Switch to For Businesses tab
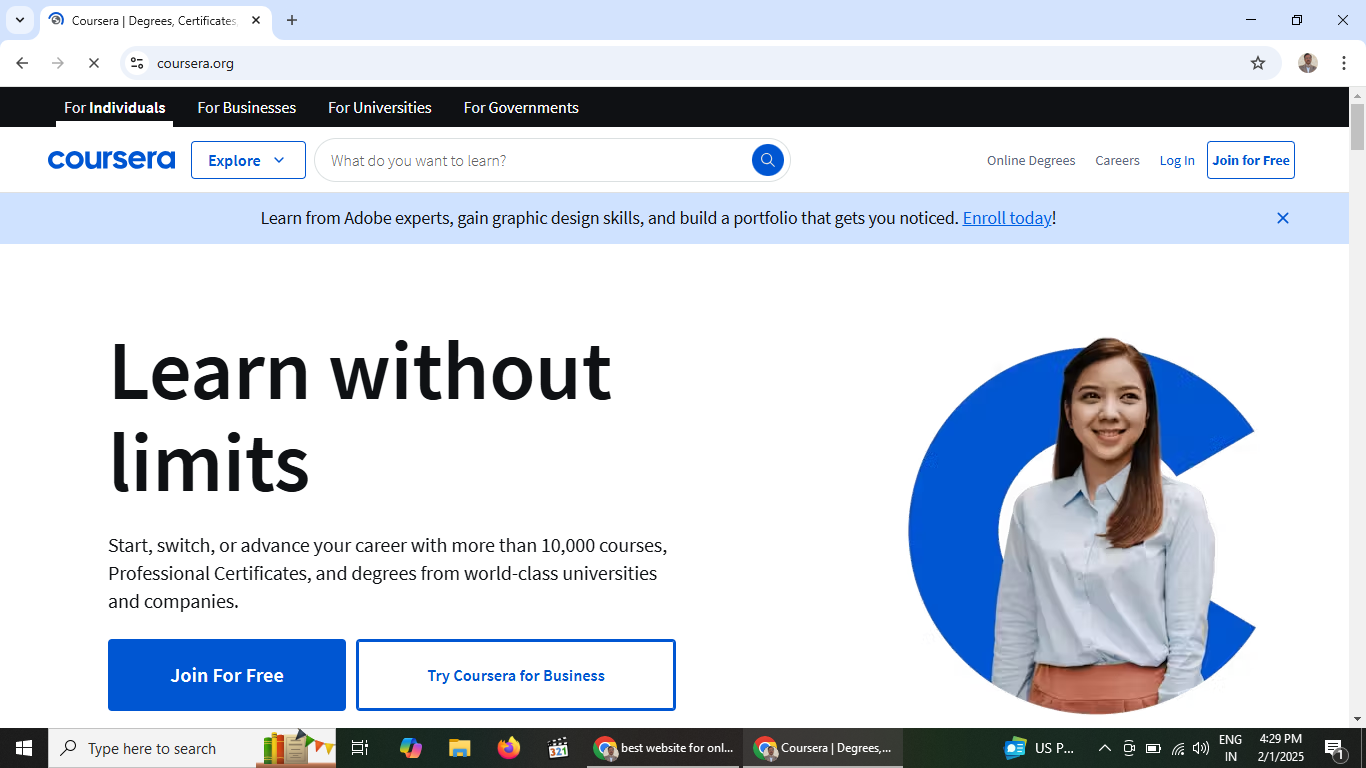This screenshot has width=1366, height=768. point(246,108)
